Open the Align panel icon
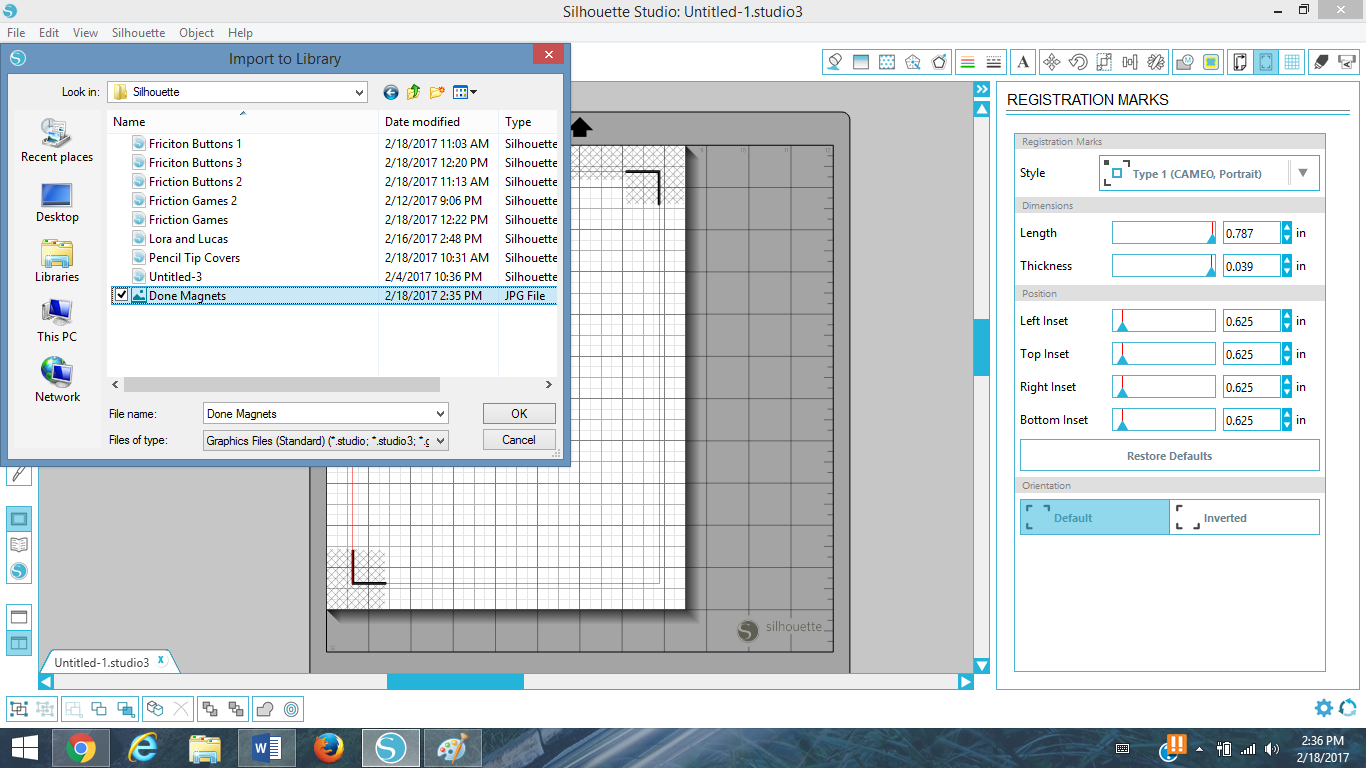 [x=1130, y=62]
